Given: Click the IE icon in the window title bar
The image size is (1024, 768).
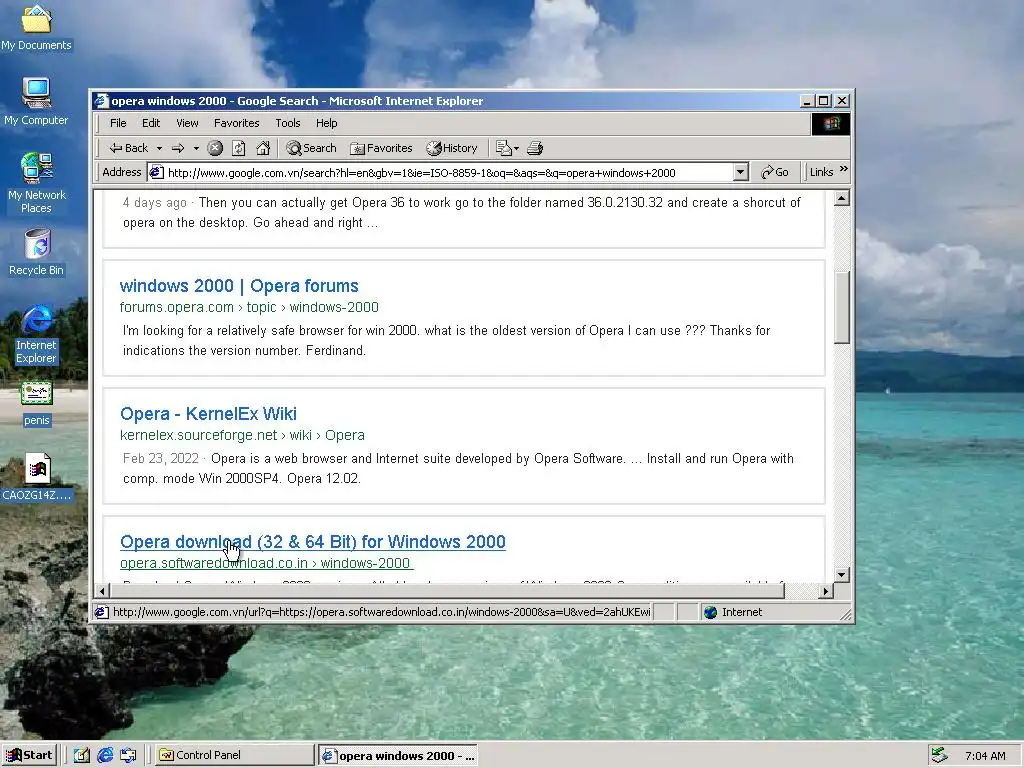Looking at the screenshot, I should (x=101, y=101).
